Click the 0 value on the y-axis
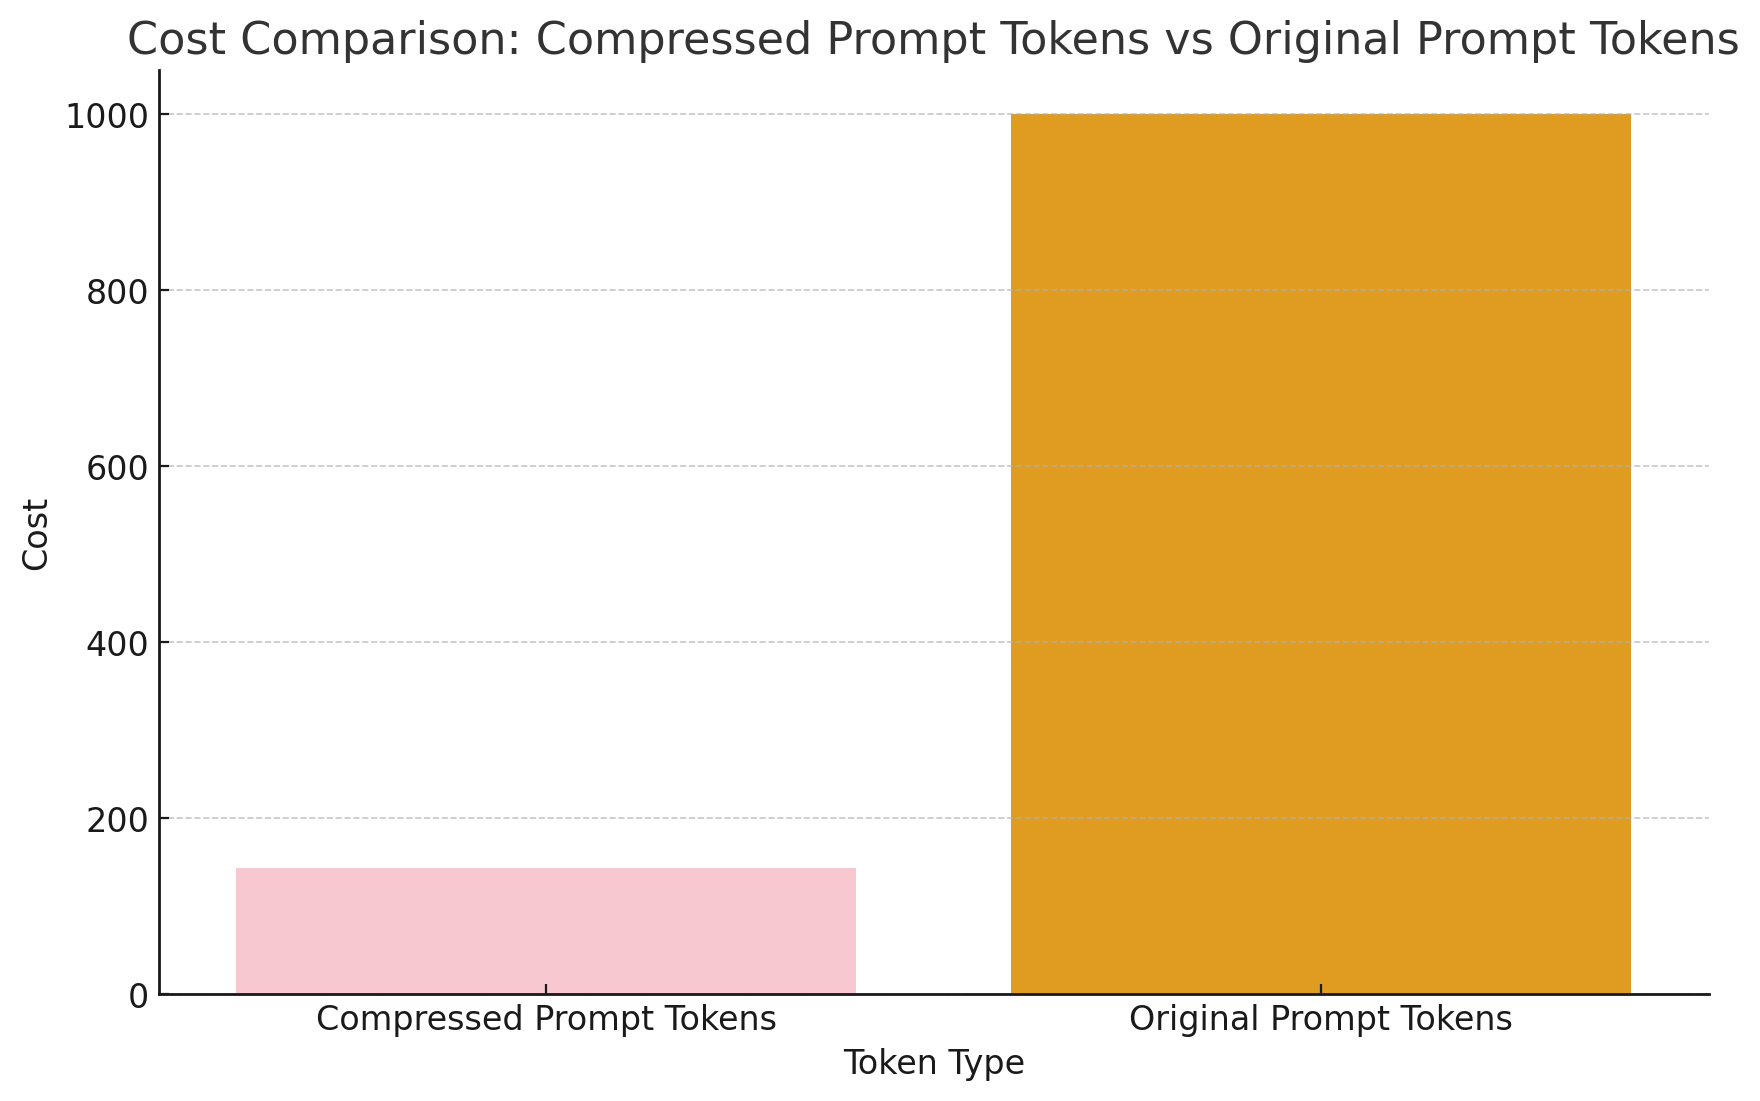The height and width of the screenshot is (1101, 1760). pyautogui.click(x=139, y=996)
